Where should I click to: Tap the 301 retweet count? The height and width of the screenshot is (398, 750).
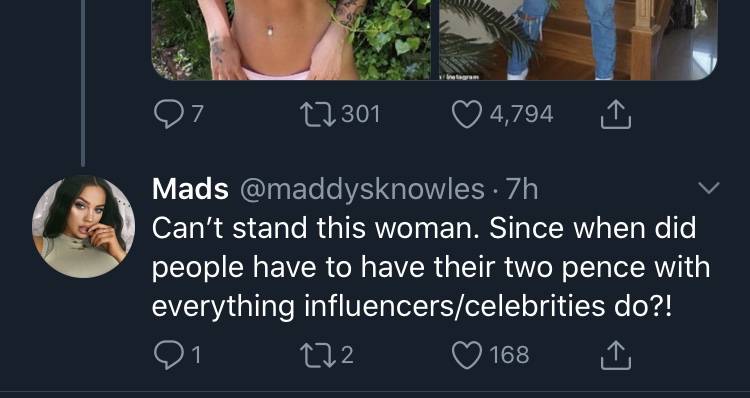pos(361,115)
